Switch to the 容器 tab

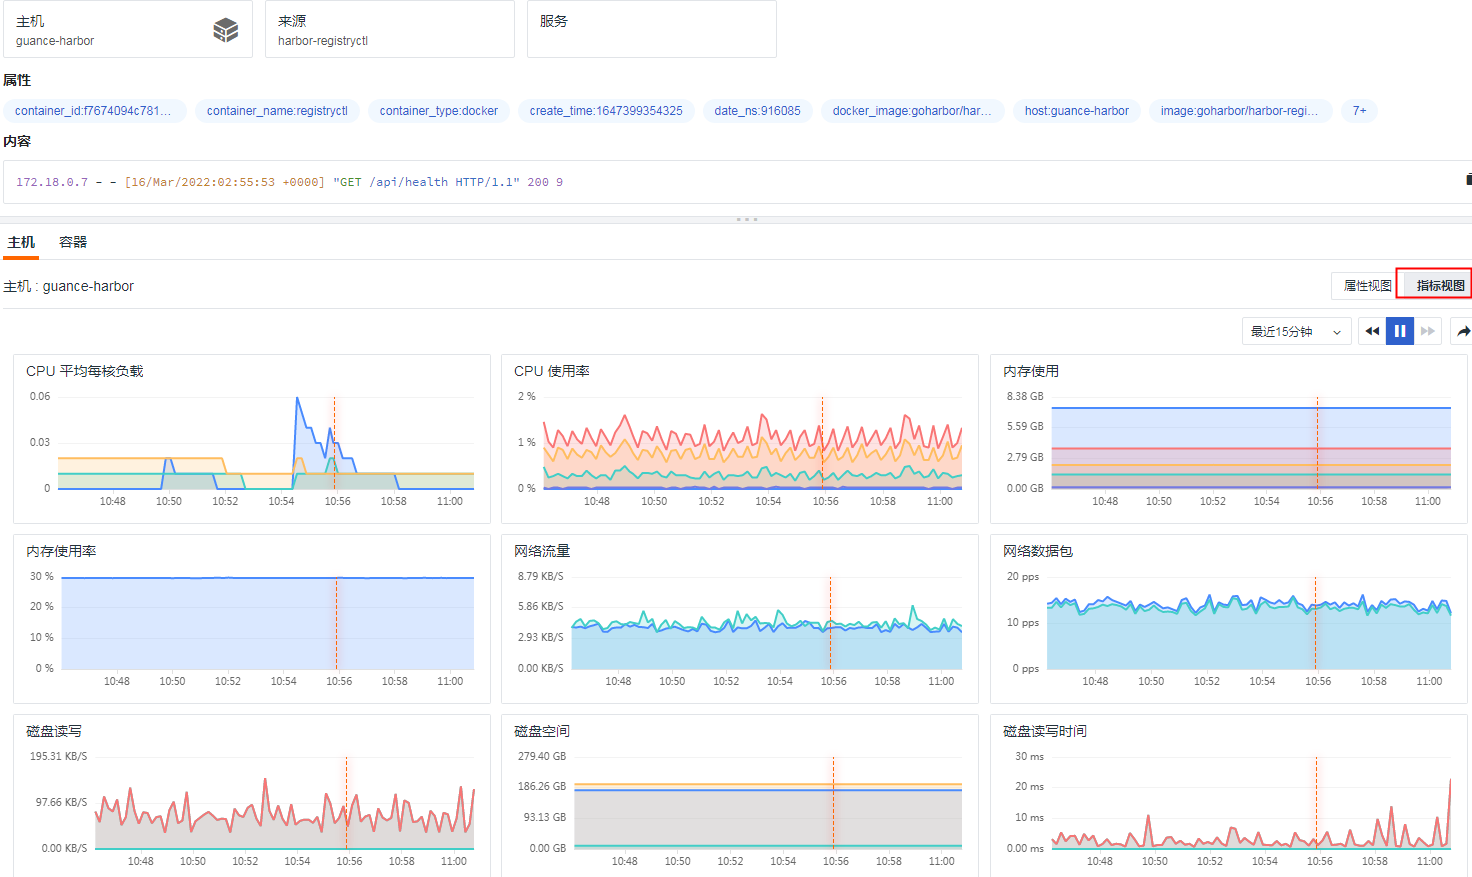(73, 241)
